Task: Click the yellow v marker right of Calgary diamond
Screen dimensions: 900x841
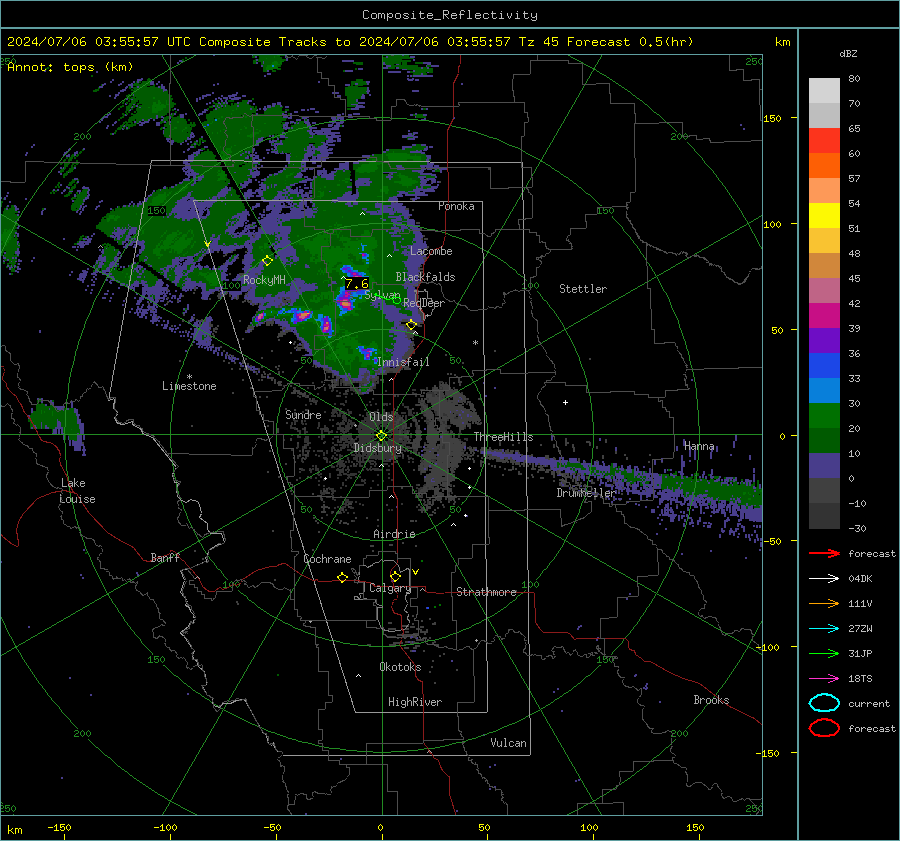Action: (x=416, y=572)
